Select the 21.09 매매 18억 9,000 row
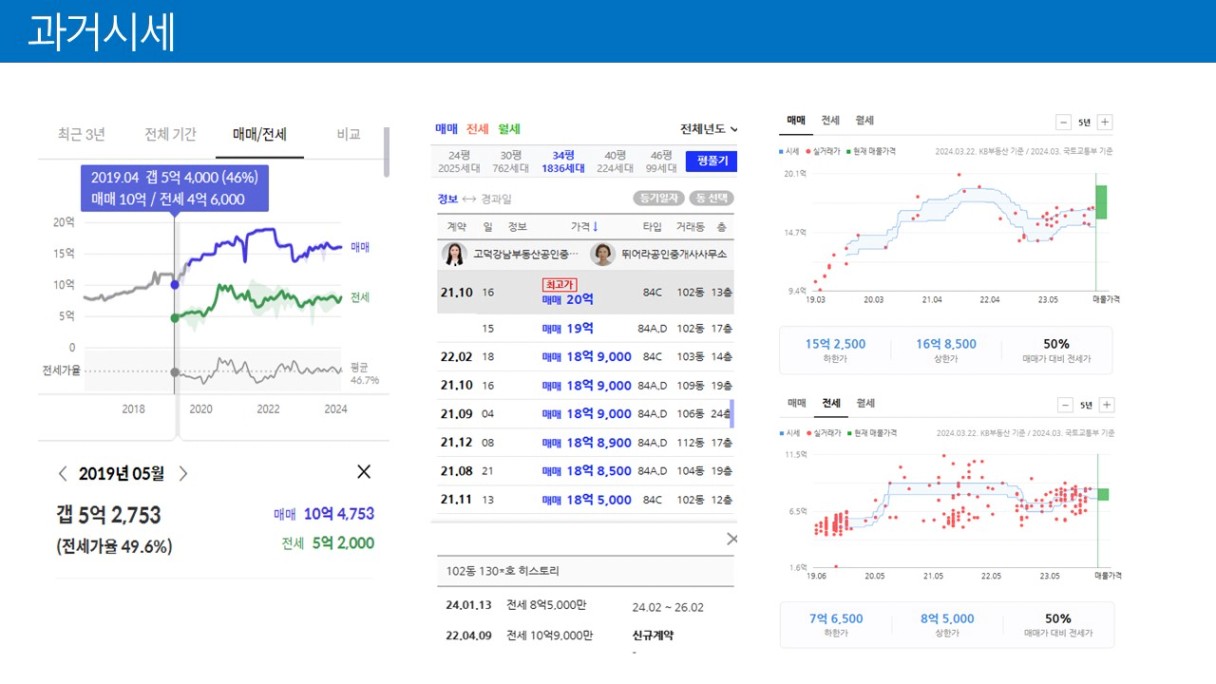The width and height of the screenshot is (1216, 684). (586, 414)
